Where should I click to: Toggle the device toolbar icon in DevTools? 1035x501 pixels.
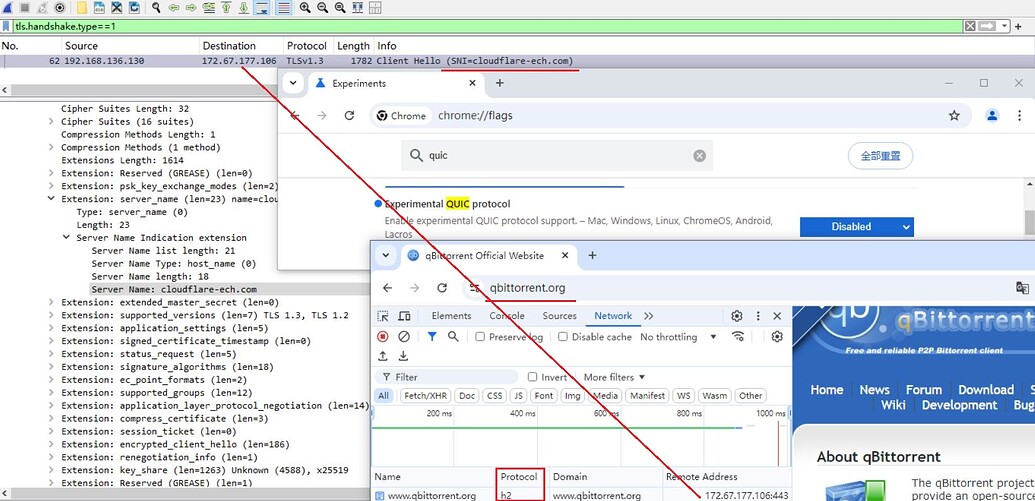coord(405,316)
